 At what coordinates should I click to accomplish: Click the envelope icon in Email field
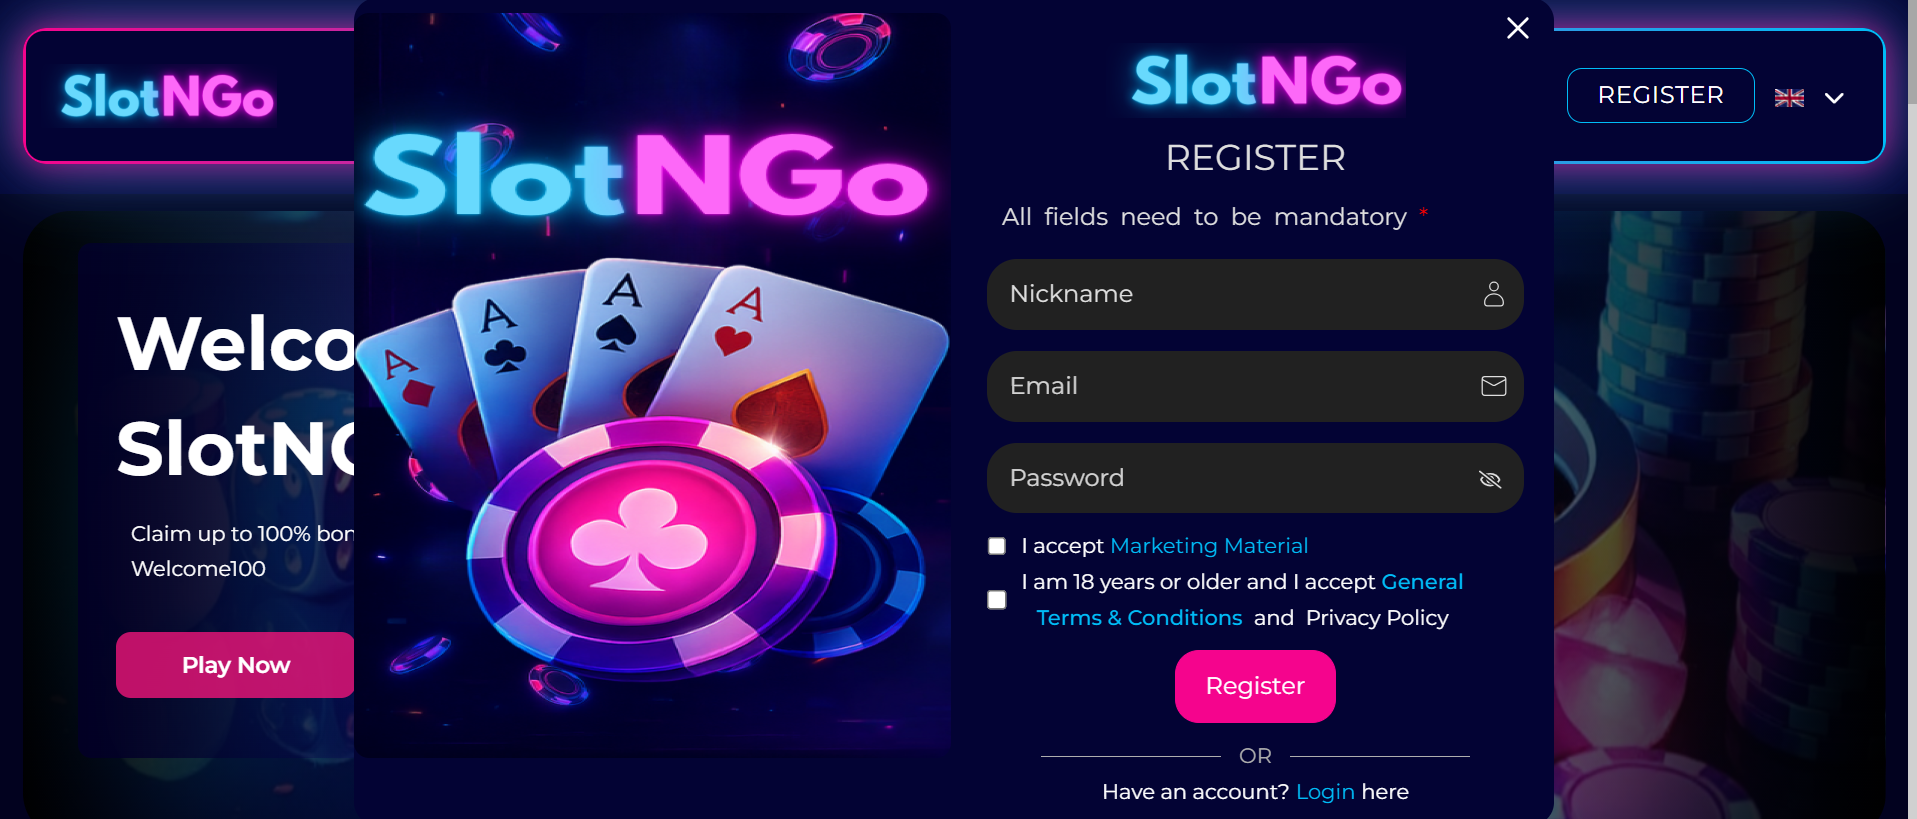coord(1493,386)
